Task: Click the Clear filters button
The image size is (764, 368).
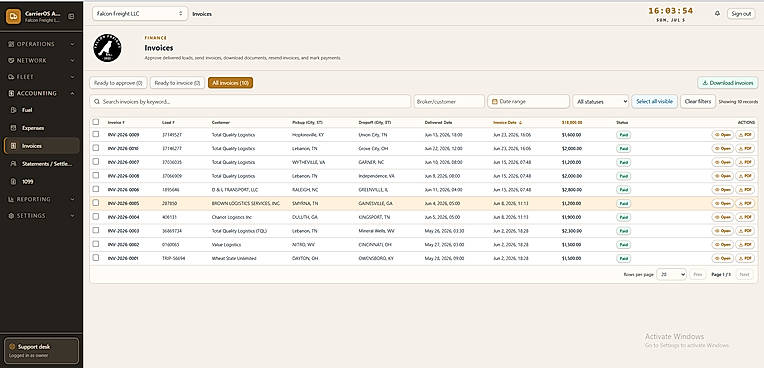Action: pos(698,101)
